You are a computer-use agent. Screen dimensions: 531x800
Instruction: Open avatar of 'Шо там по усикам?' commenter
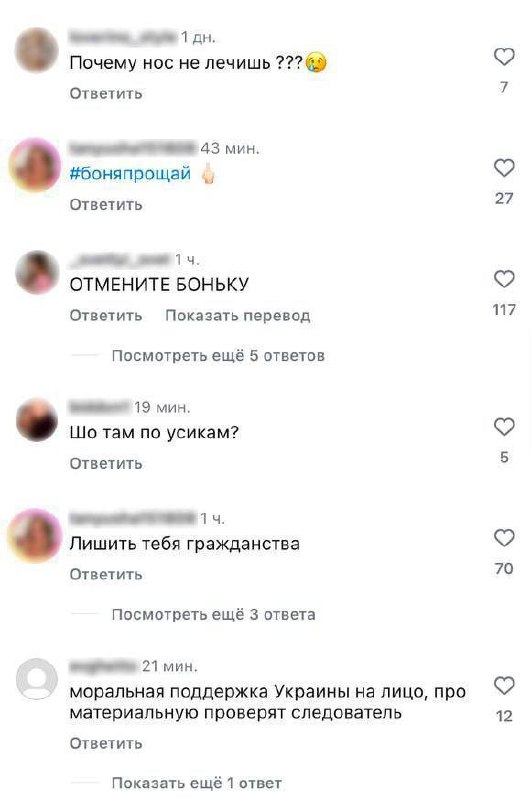(x=37, y=420)
